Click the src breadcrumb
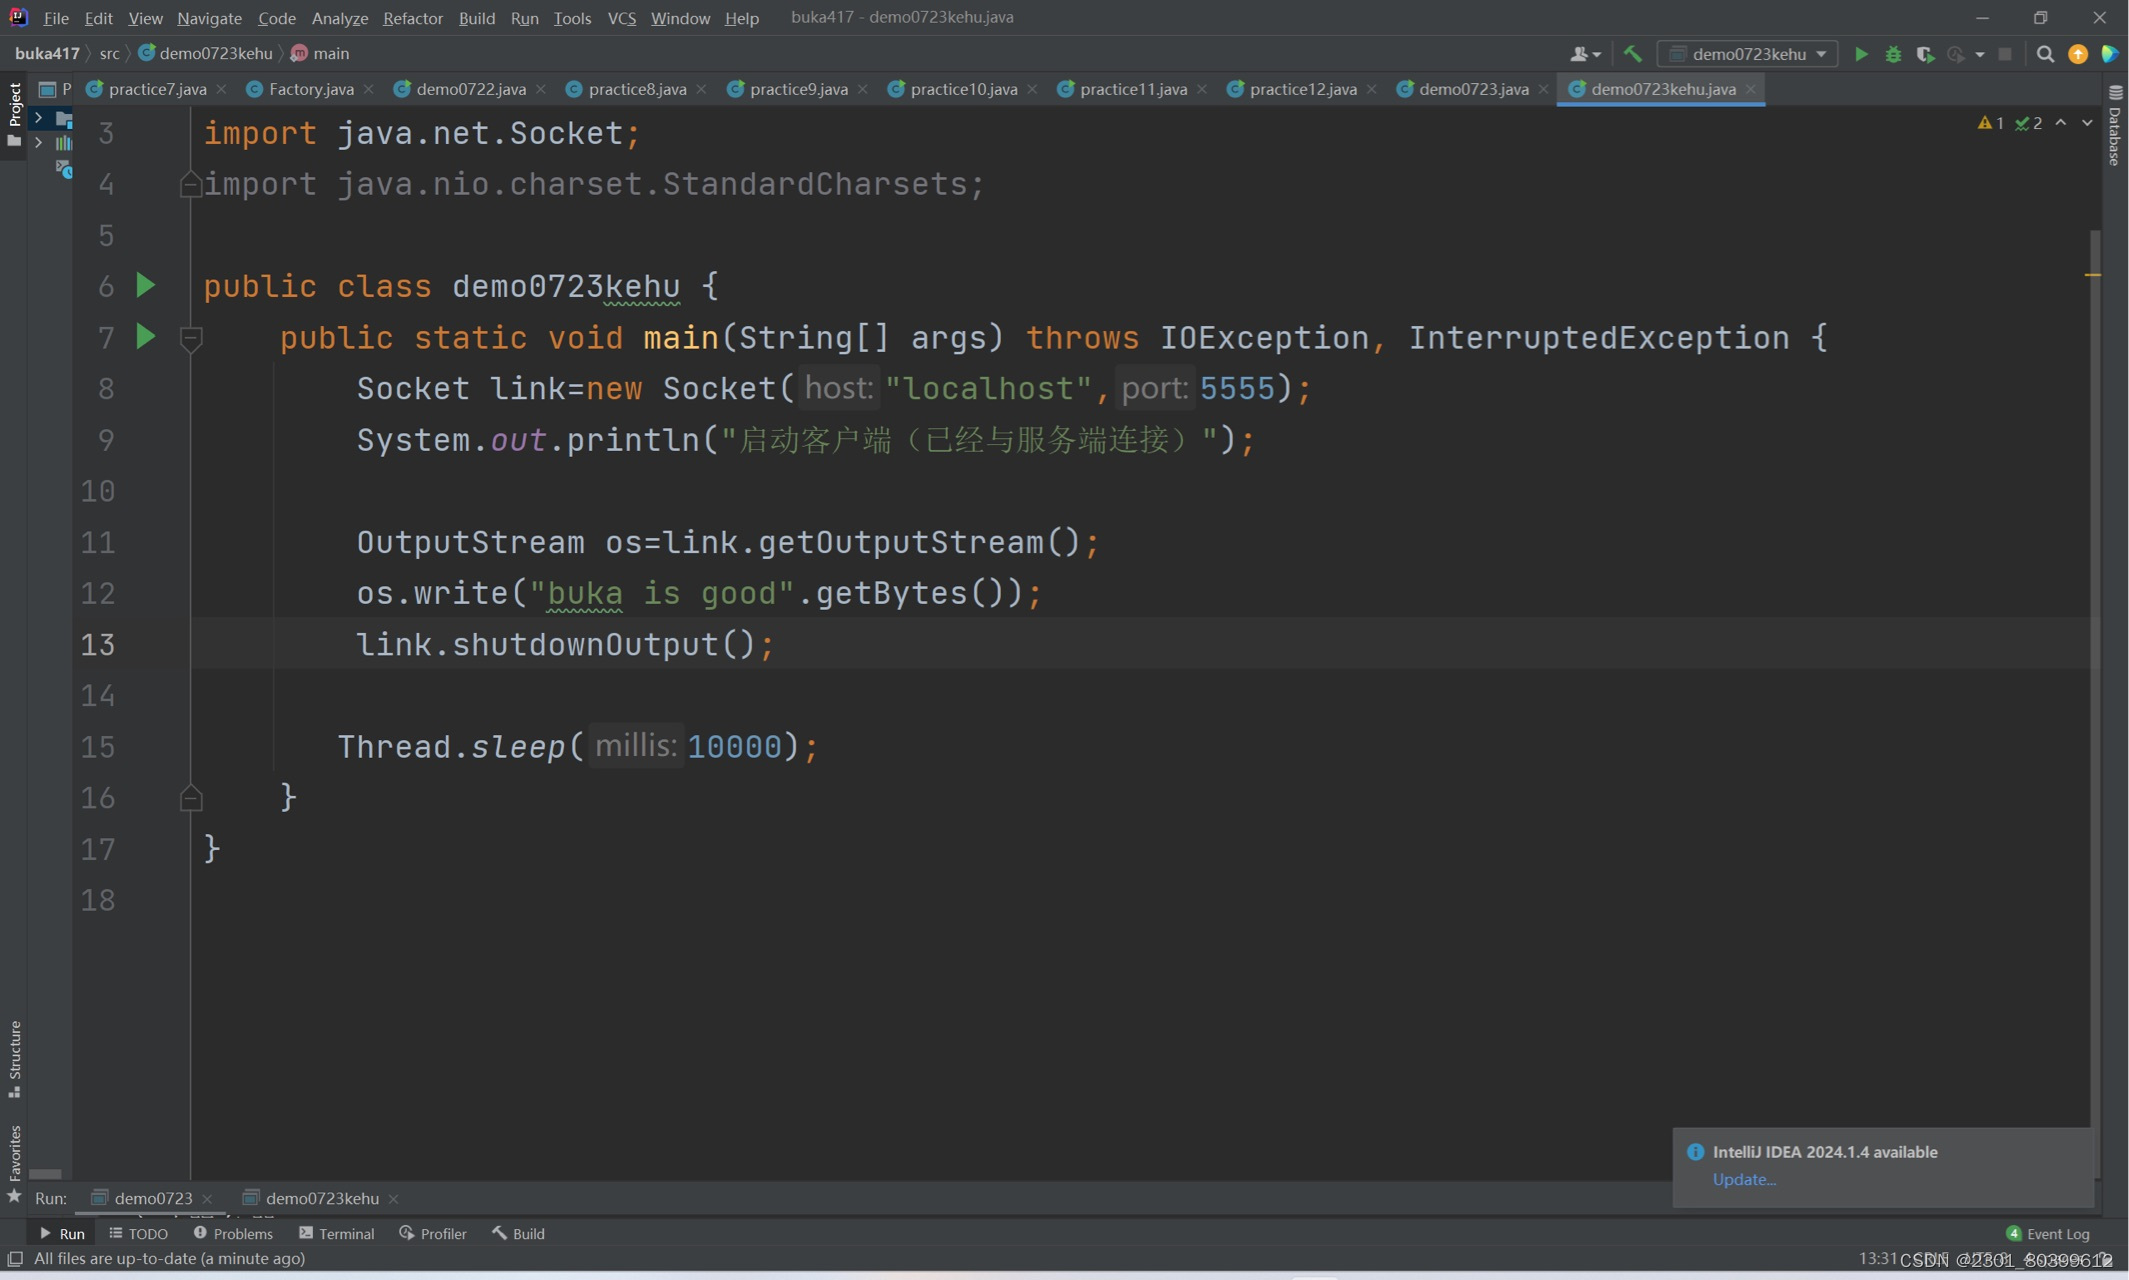 pos(109,54)
